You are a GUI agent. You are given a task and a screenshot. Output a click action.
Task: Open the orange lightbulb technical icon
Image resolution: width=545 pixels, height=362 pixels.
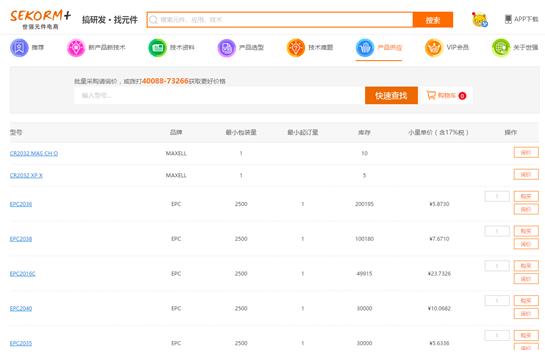[x=296, y=48]
